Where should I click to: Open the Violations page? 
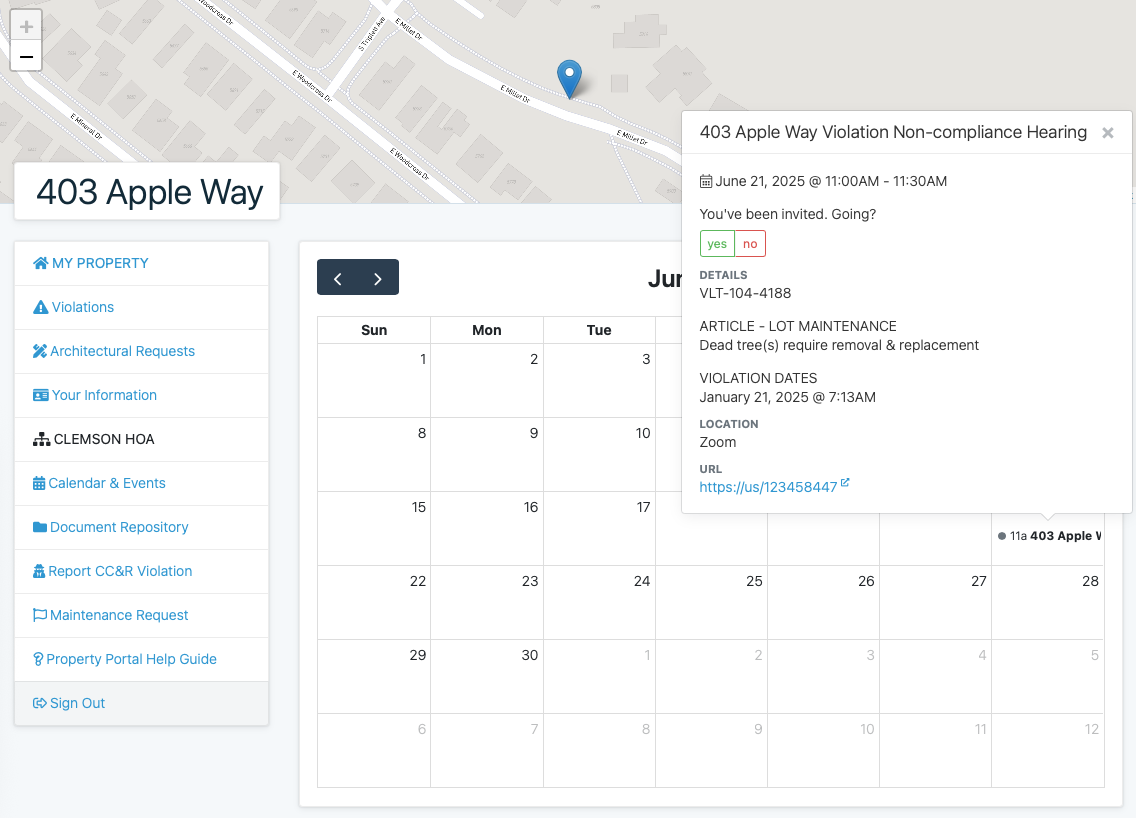pyautogui.click(x=141, y=307)
